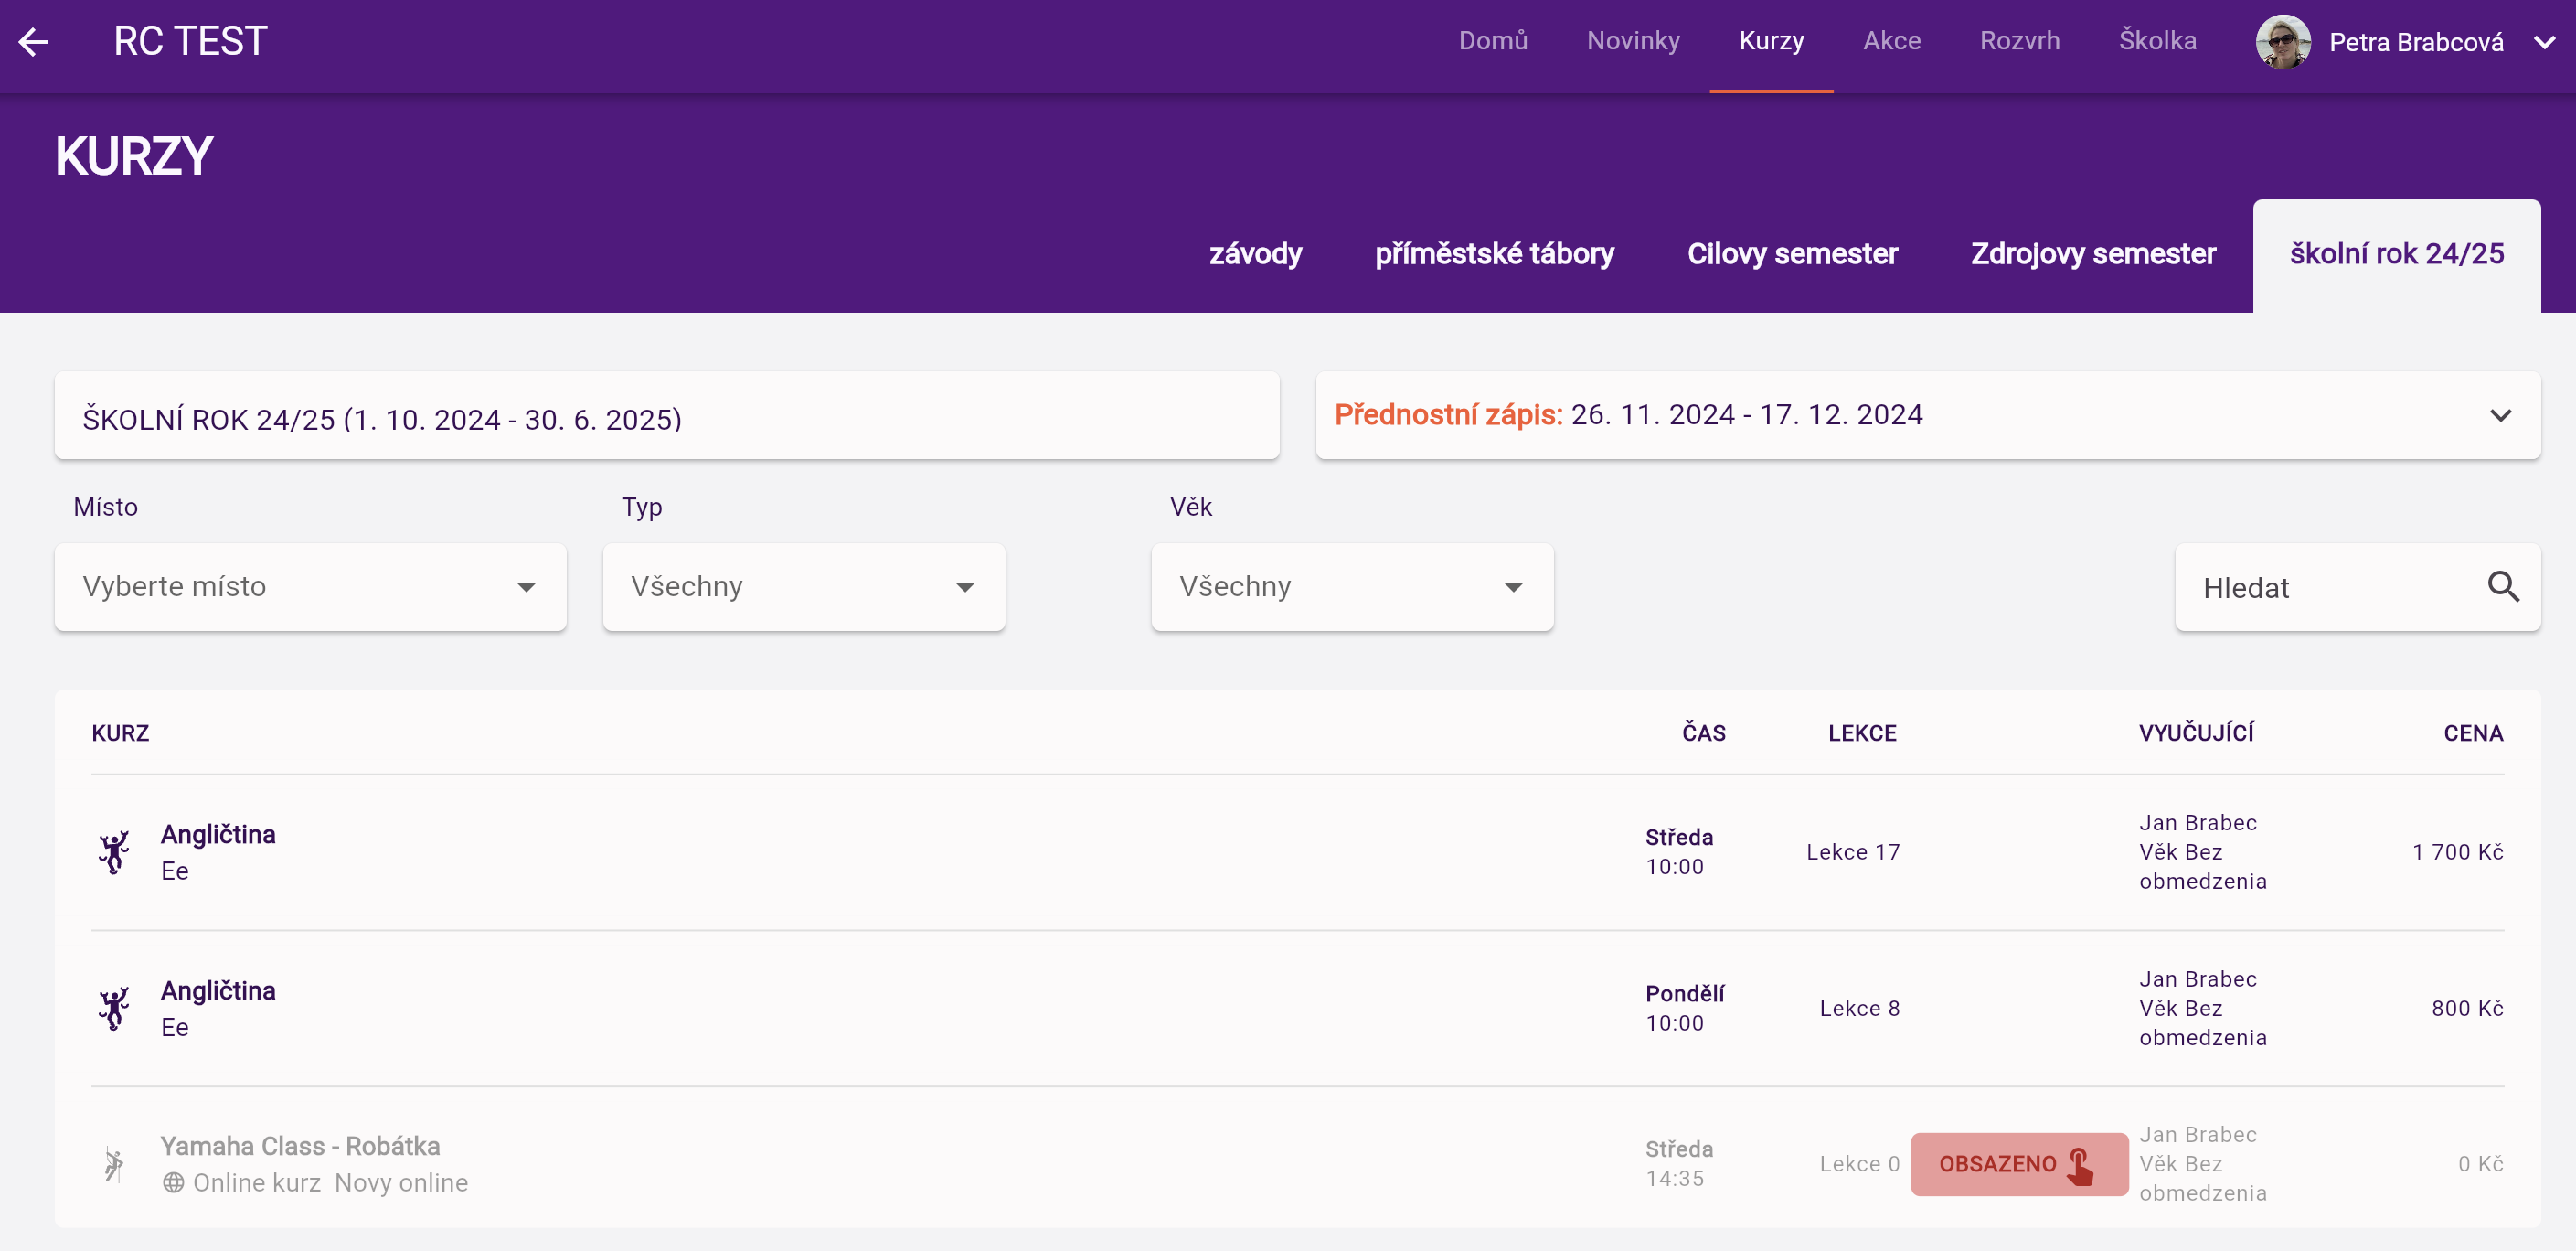Click the online course globe icon
The height and width of the screenshot is (1251, 2576).
173,1182
